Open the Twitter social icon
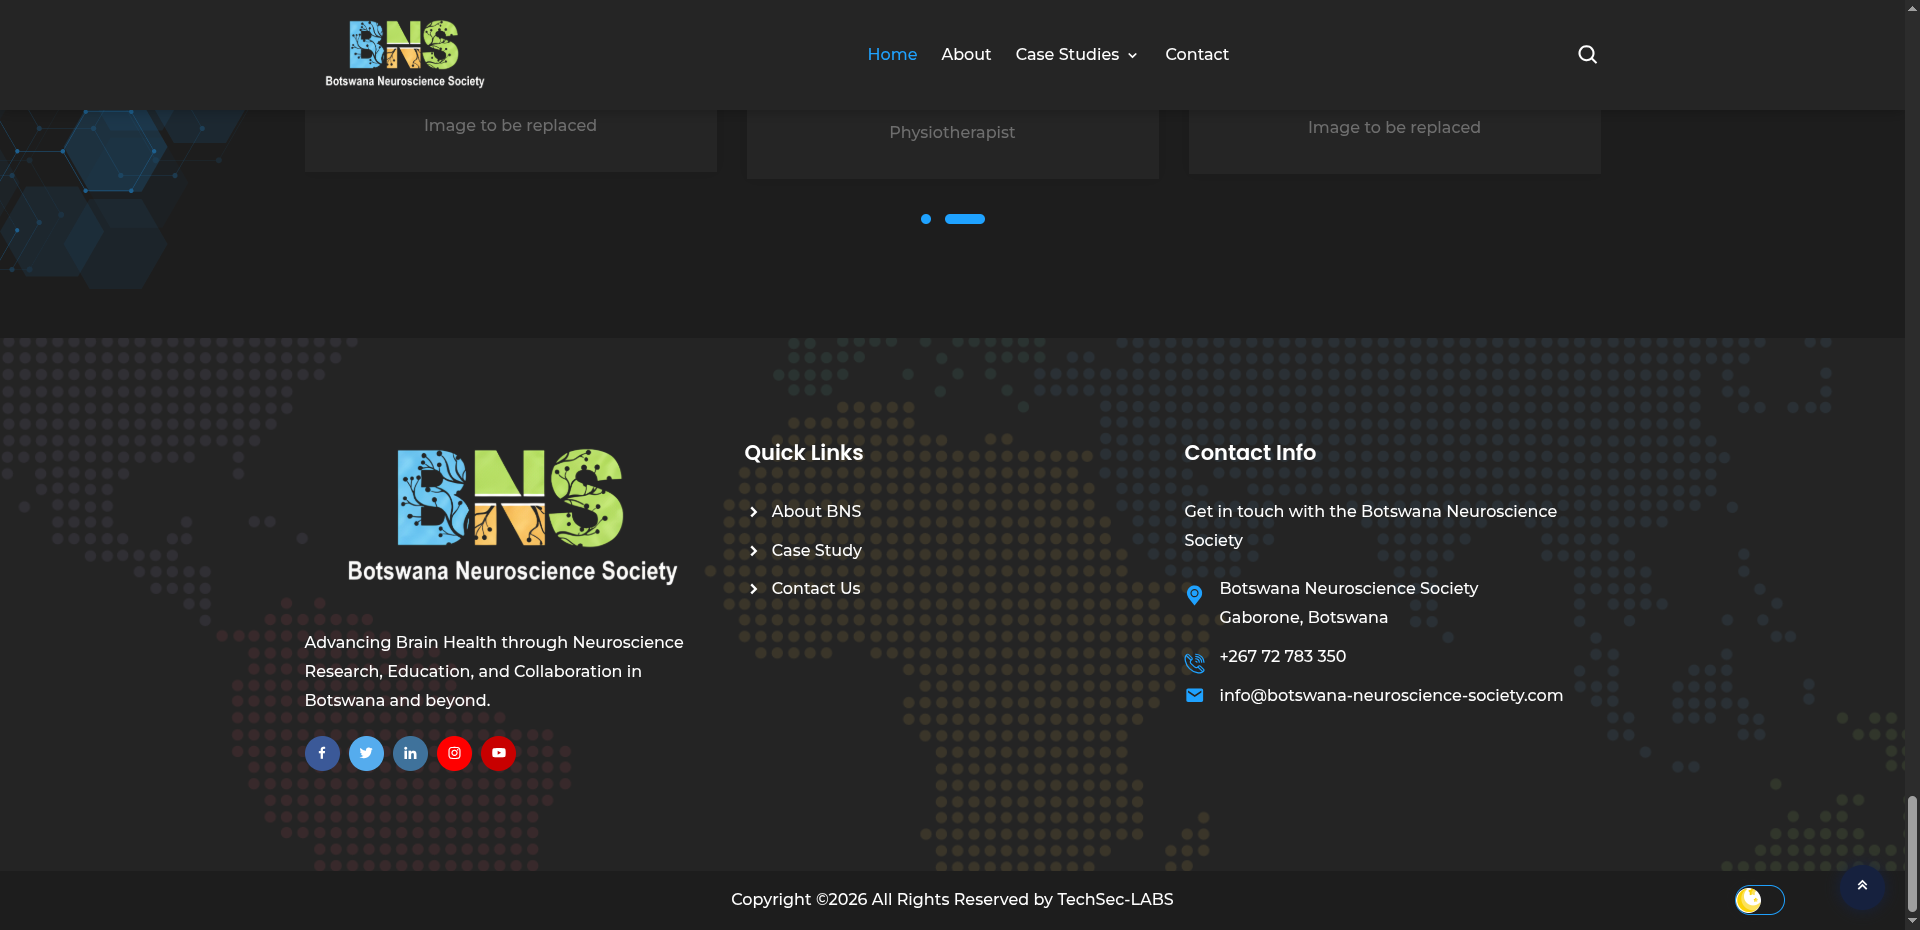 pos(366,753)
